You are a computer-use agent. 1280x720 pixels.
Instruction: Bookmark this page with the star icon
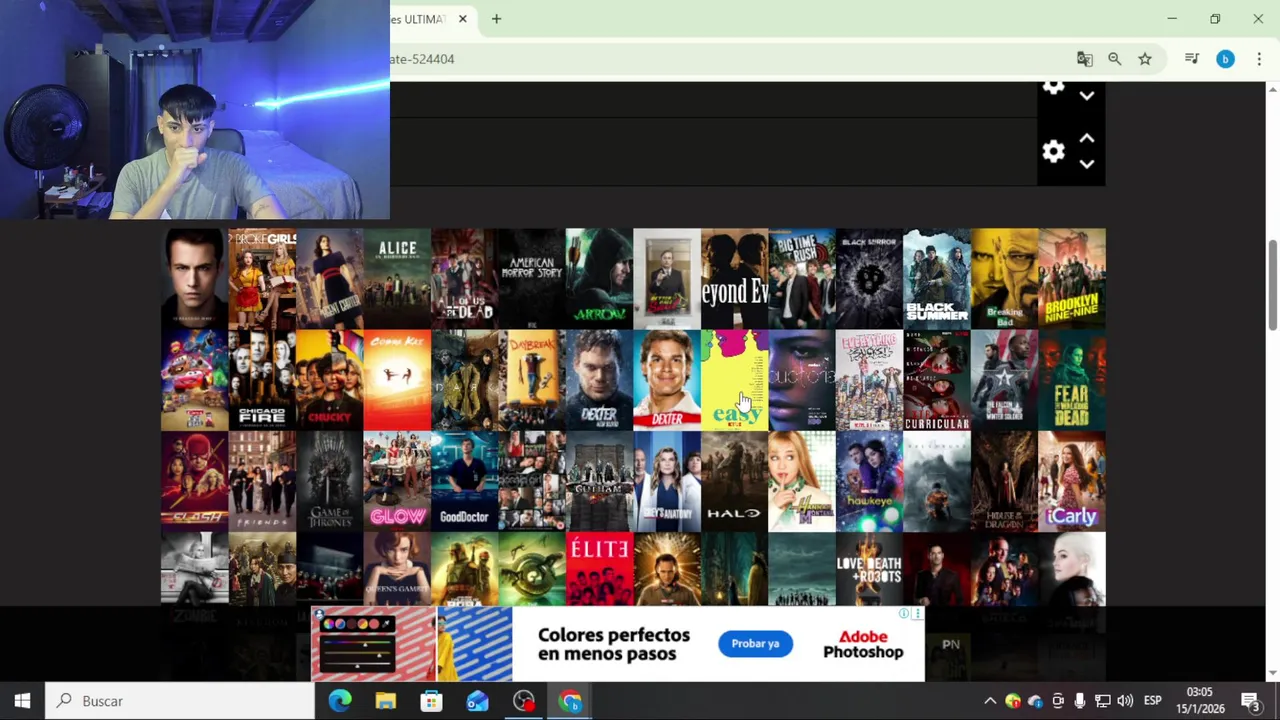[x=1145, y=59]
